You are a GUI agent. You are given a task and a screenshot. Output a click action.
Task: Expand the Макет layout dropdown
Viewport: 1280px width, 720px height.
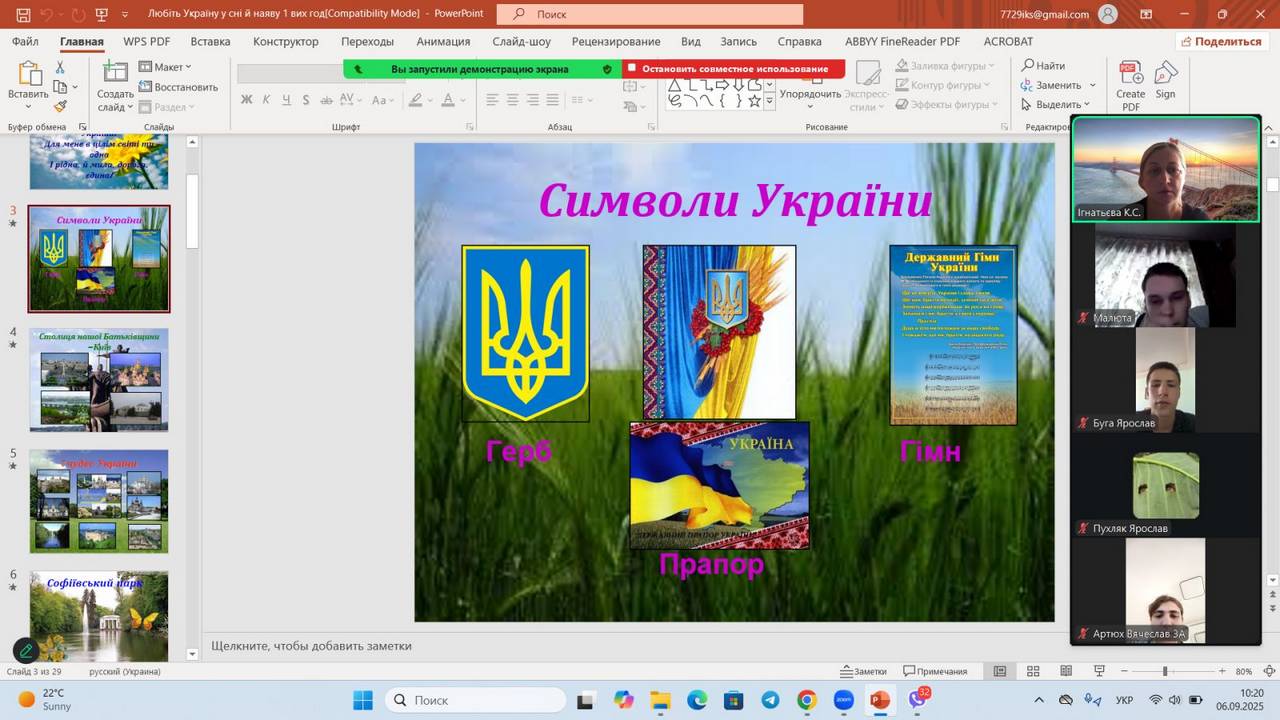[166, 67]
